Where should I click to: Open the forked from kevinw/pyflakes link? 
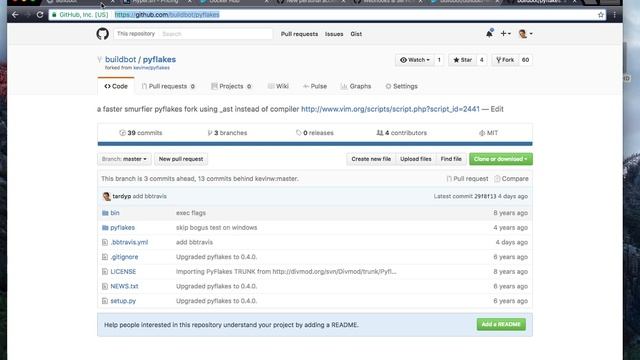(151, 68)
